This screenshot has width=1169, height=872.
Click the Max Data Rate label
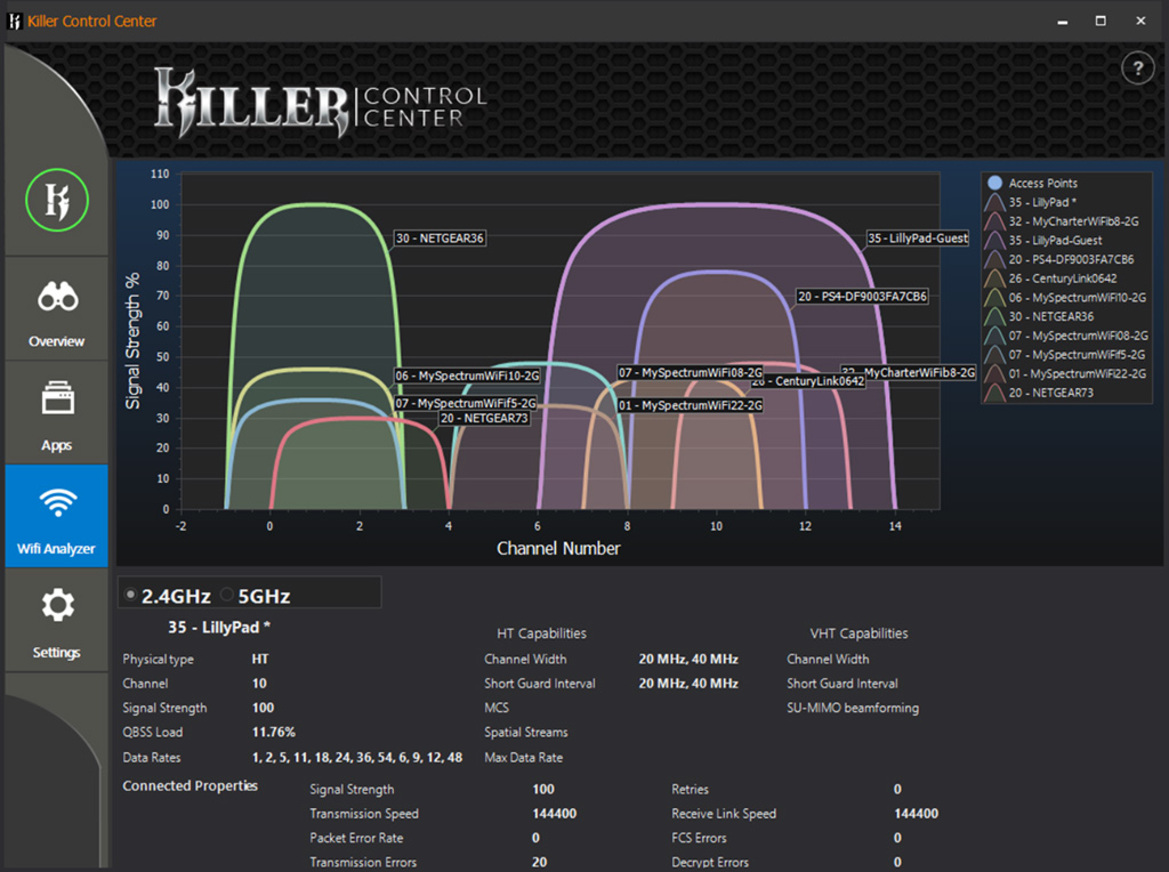(523, 757)
